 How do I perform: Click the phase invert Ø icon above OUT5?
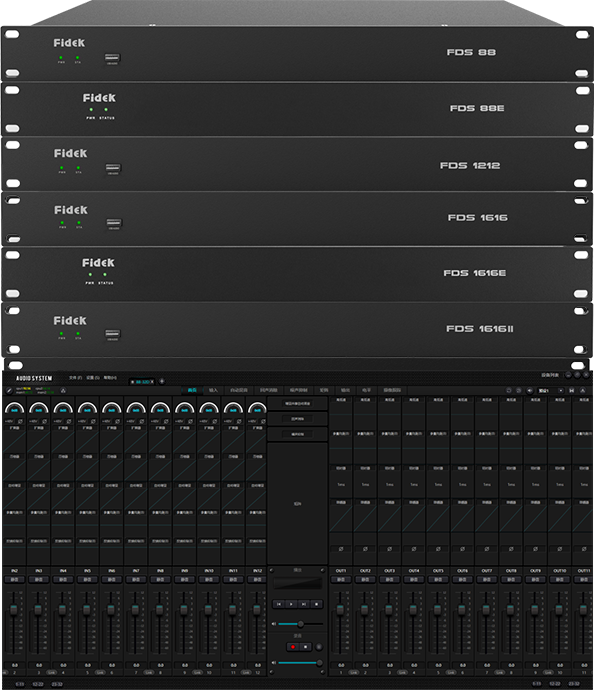coord(438,549)
